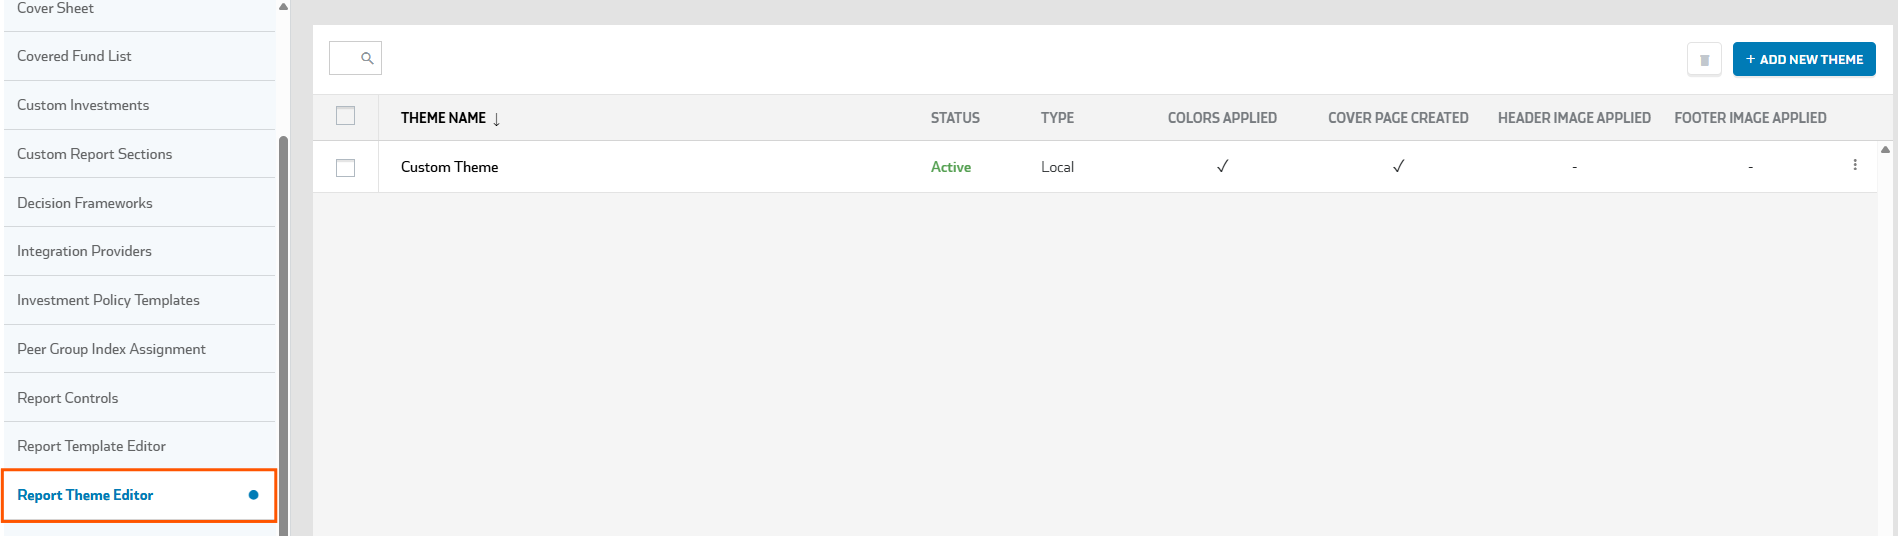Sort by Status column header
1898x536 pixels.
click(x=955, y=118)
